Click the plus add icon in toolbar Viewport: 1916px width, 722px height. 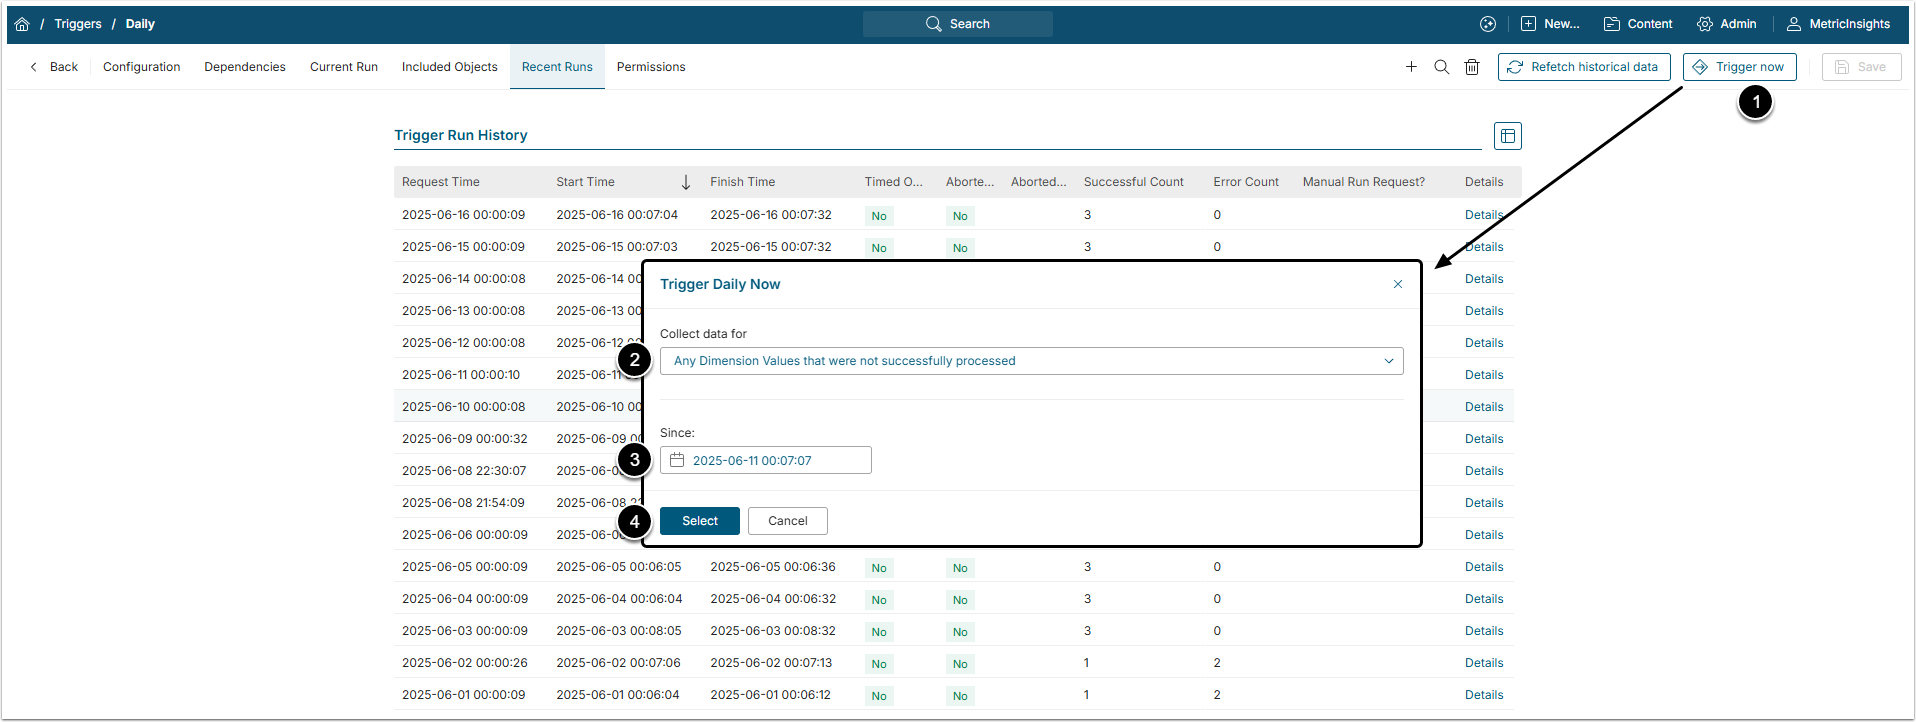[1411, 67]
